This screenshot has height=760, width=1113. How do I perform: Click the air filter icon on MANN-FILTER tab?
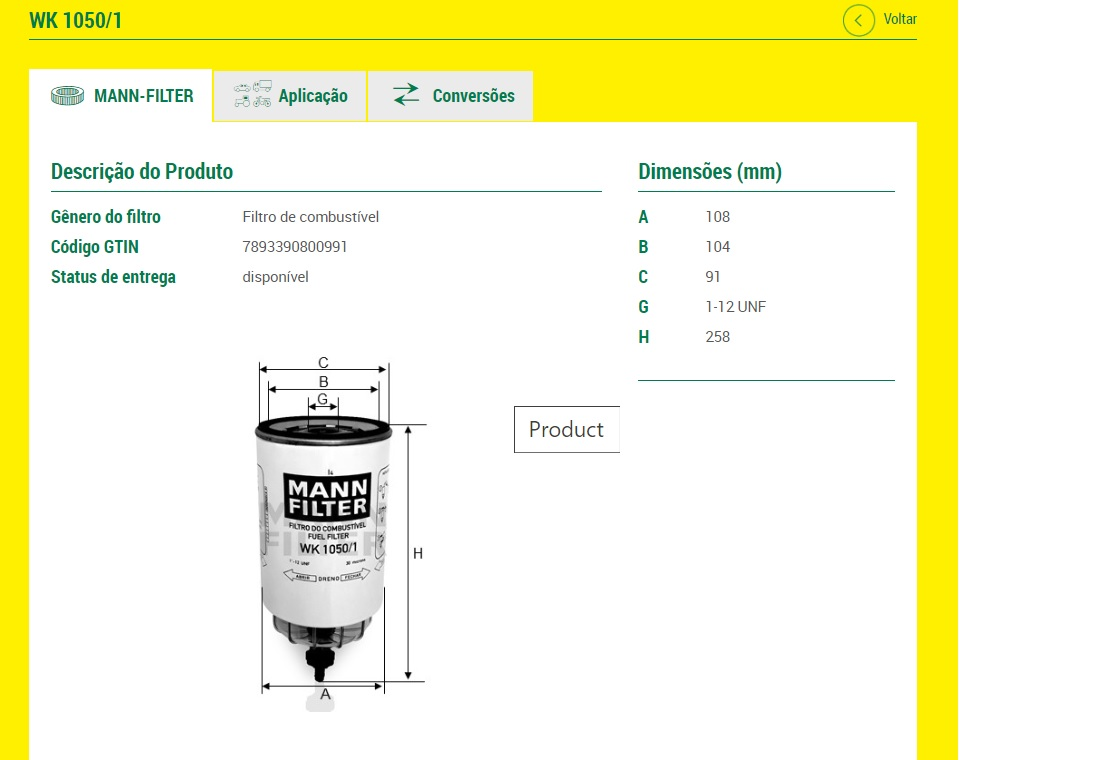coord(68,96)
